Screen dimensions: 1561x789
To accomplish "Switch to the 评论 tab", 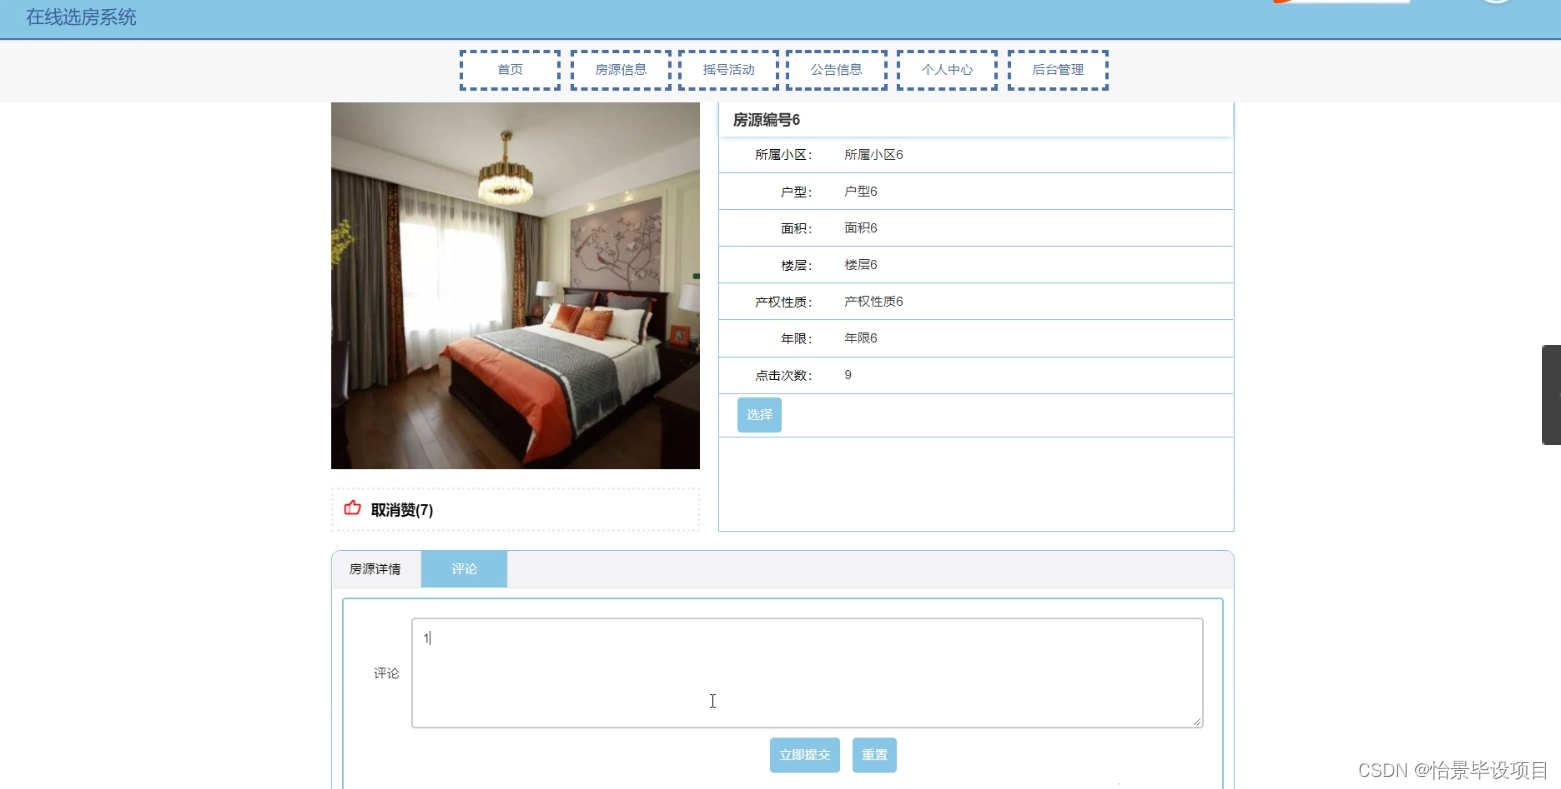I will [464, 568].
